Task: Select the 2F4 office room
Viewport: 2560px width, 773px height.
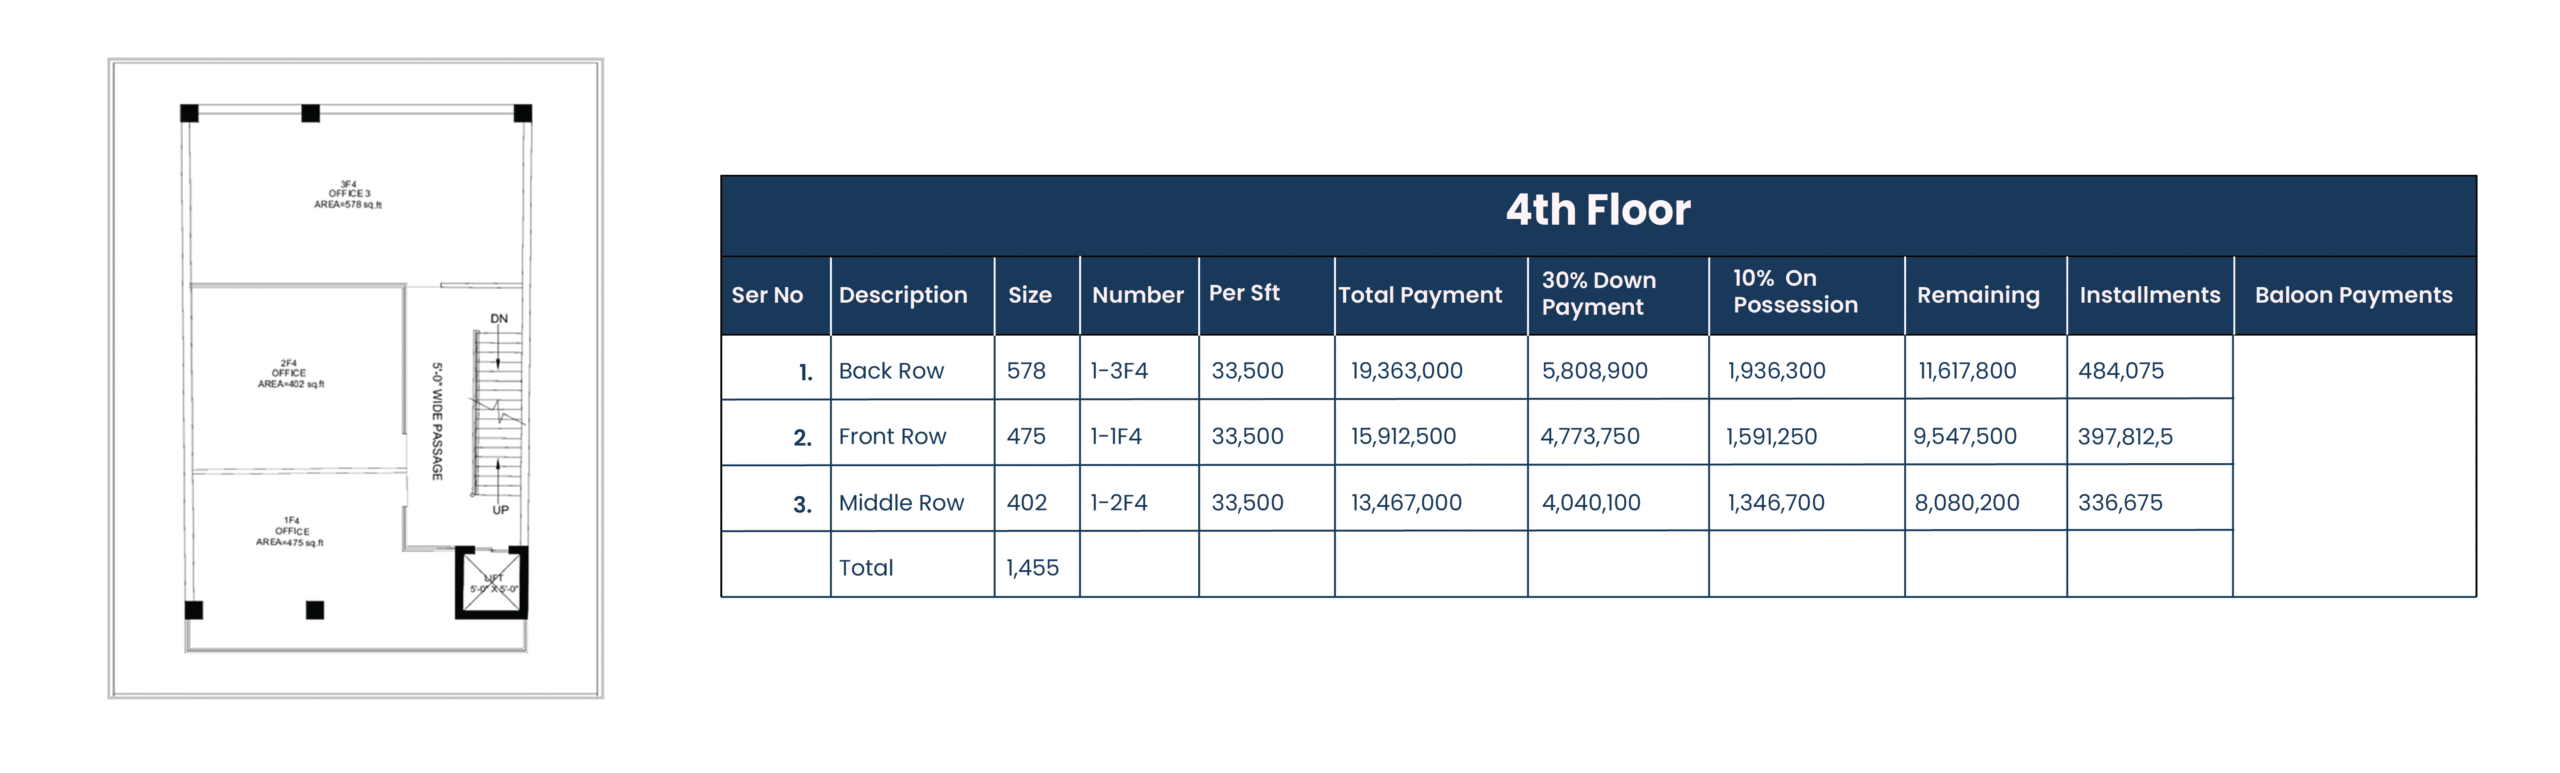Action: pyautogui.click(x=290, y=374)
